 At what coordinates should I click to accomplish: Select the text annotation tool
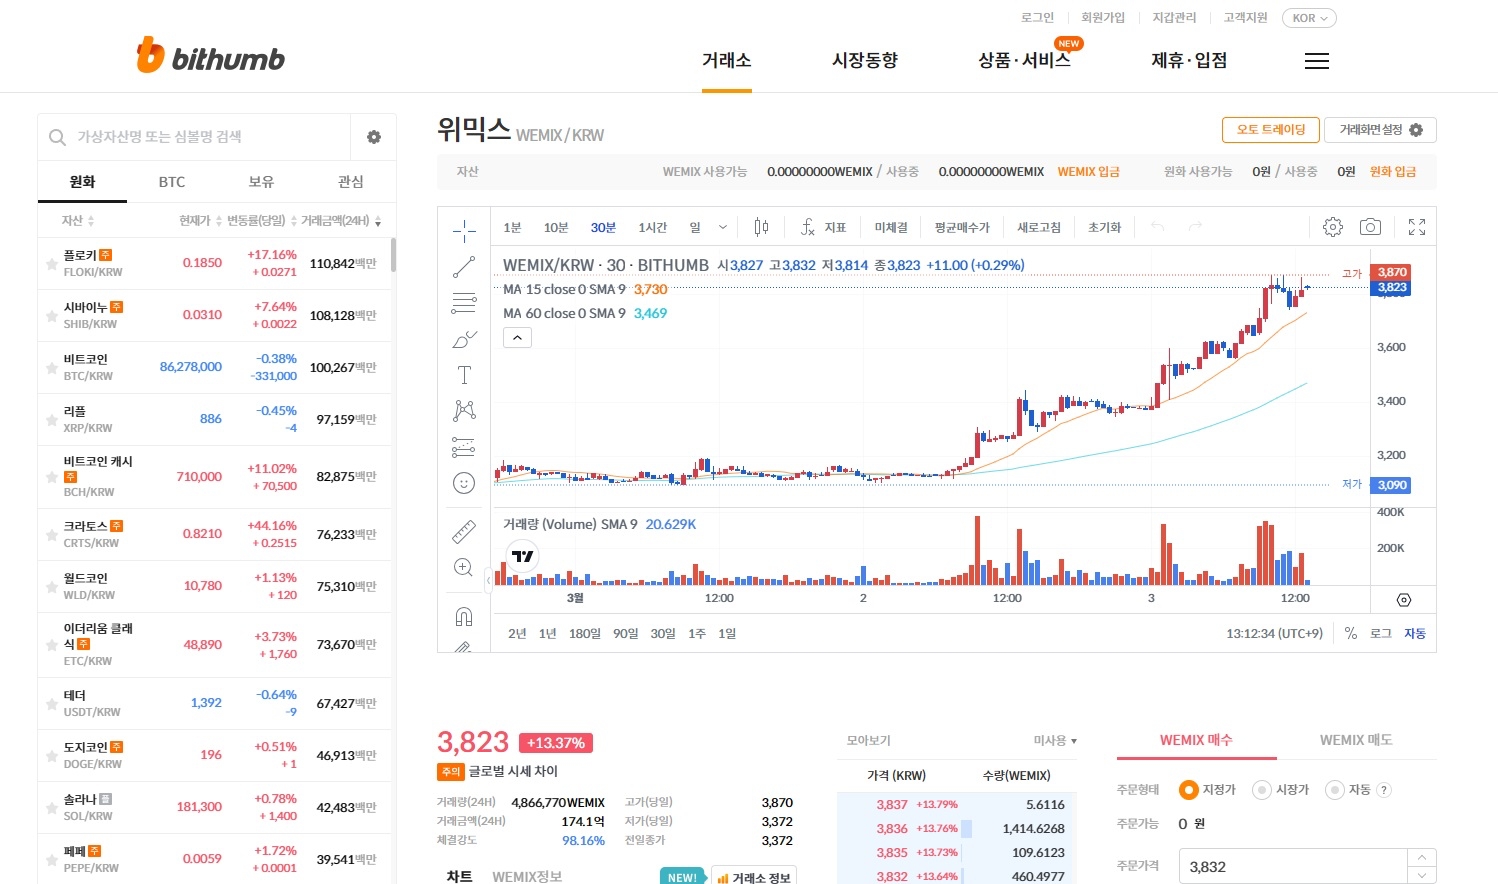tap(464, 375)
